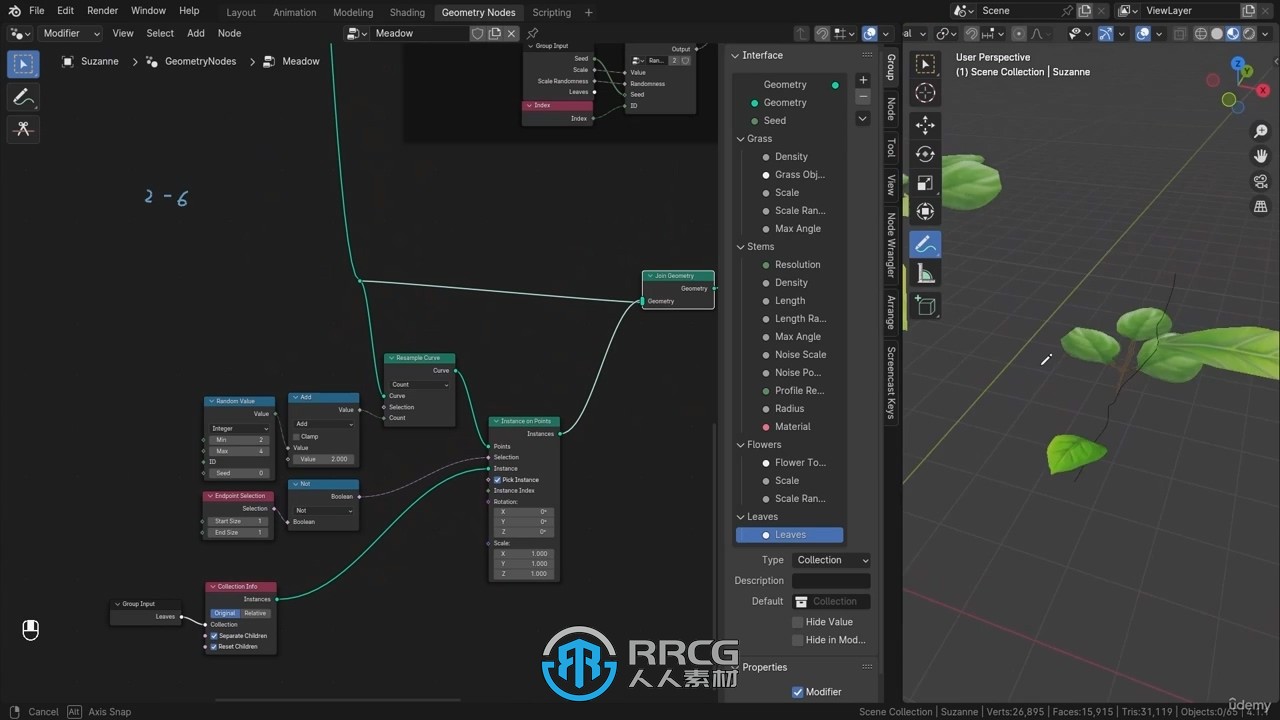Image resolution: width=1280 pixels, height=720 pixels.
Task: Click the Max value field on Random Value
Action: pyautogui.click(x=239, y=451)
